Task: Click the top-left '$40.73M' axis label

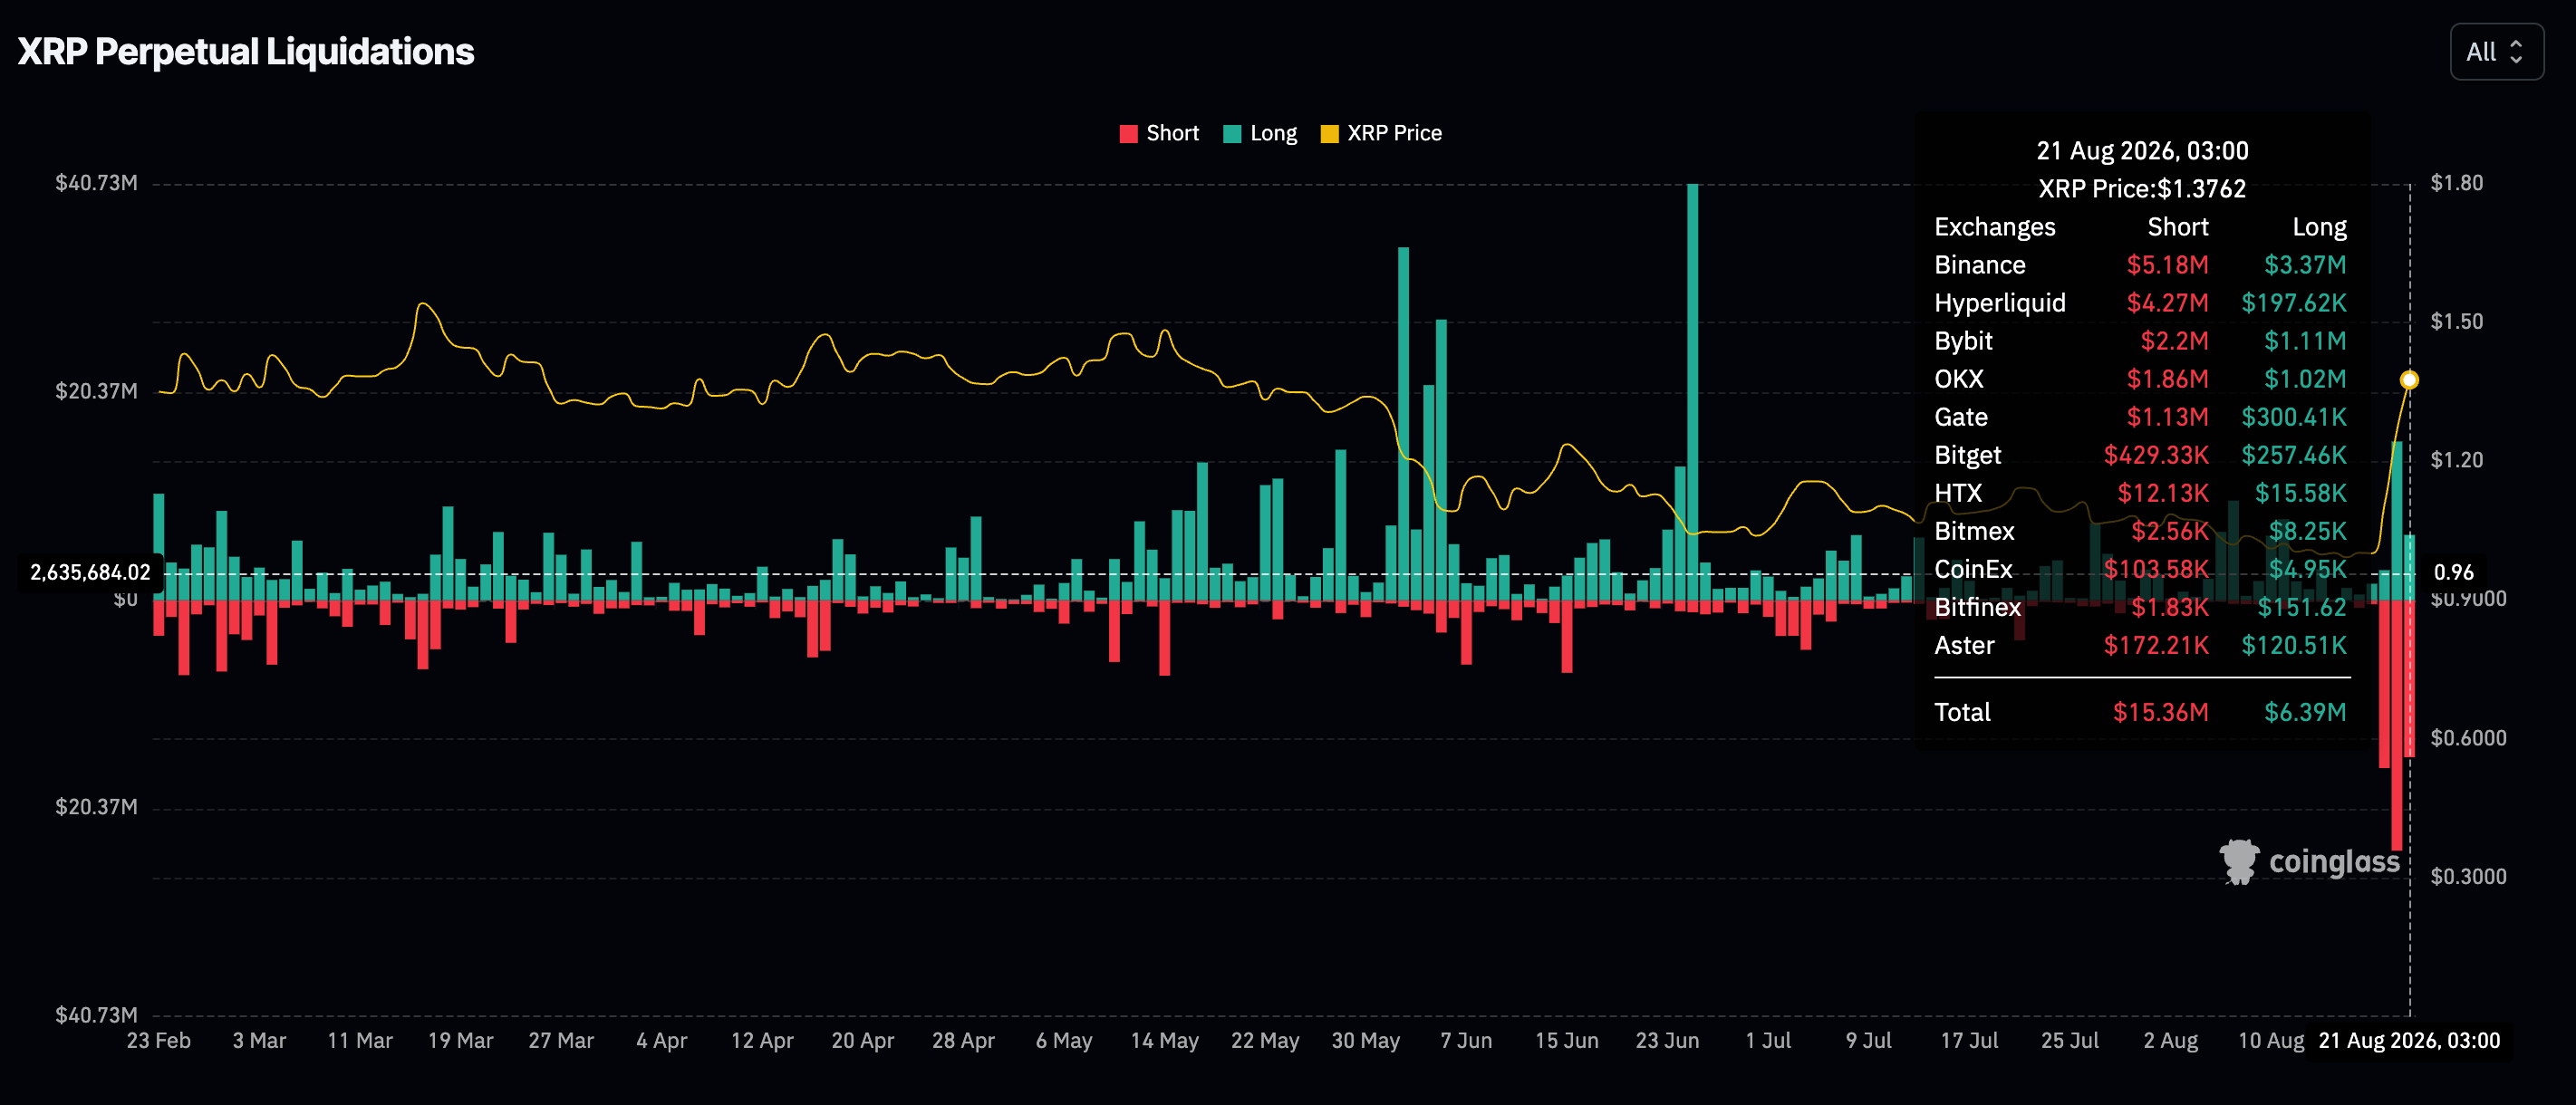Action: tap(96, 183)
